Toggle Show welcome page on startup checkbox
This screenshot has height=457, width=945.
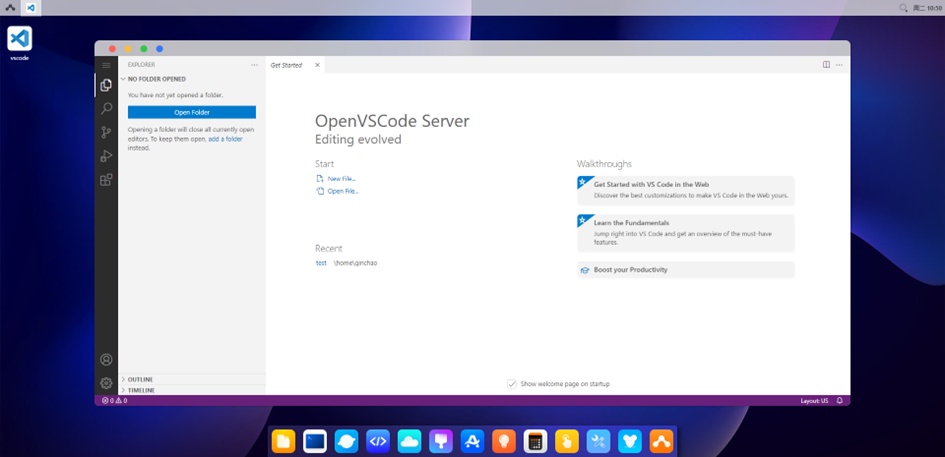512,384
